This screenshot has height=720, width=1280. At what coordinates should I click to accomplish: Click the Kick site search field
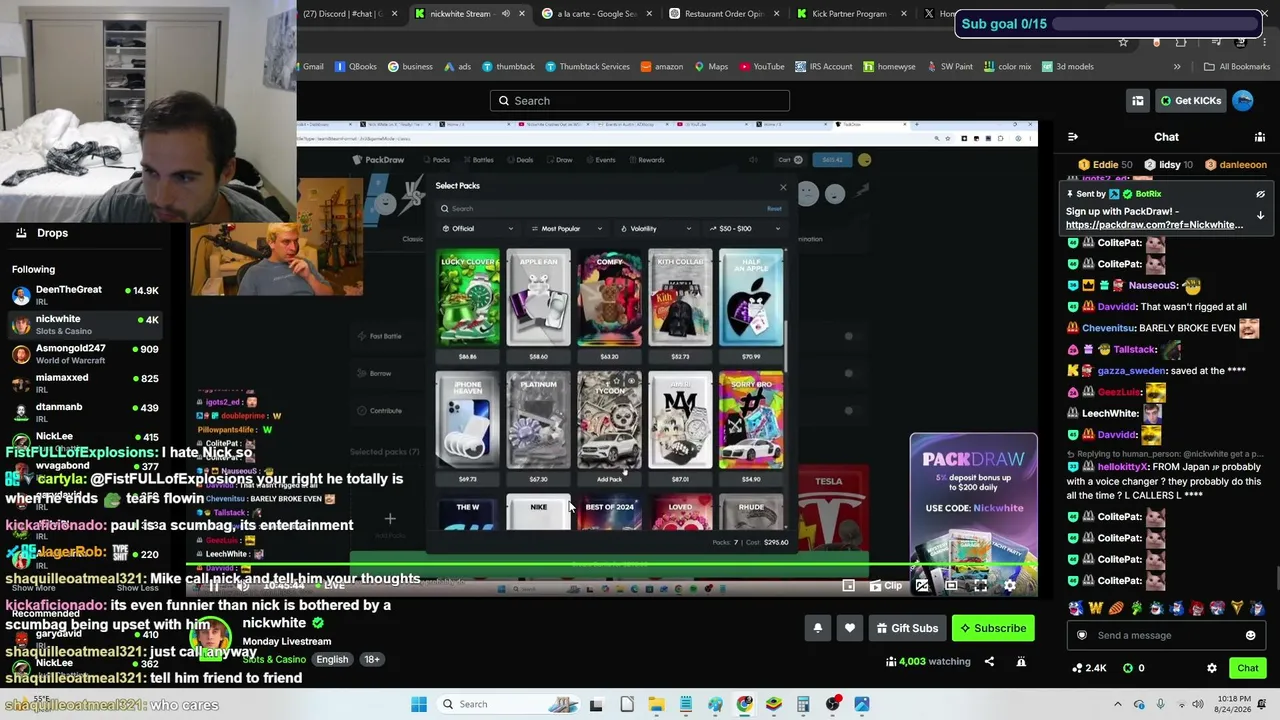[640, 100]
